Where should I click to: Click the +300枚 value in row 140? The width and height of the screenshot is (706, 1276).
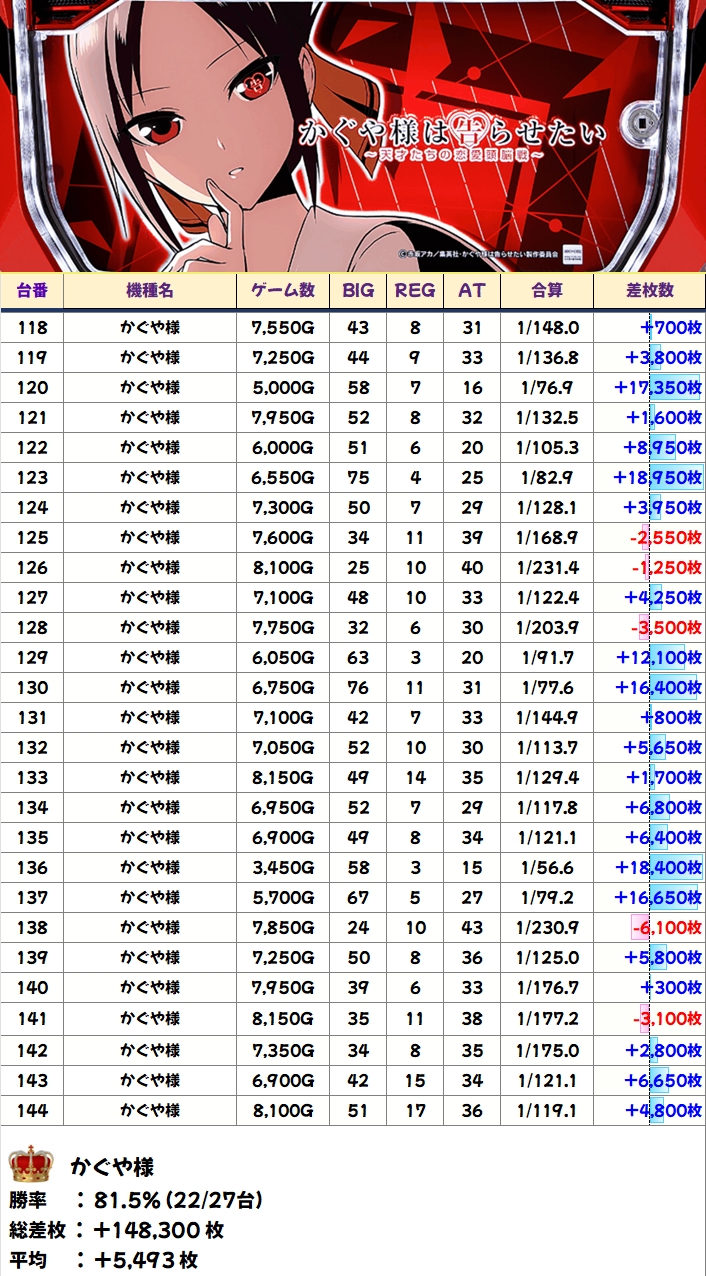[671, 990]
